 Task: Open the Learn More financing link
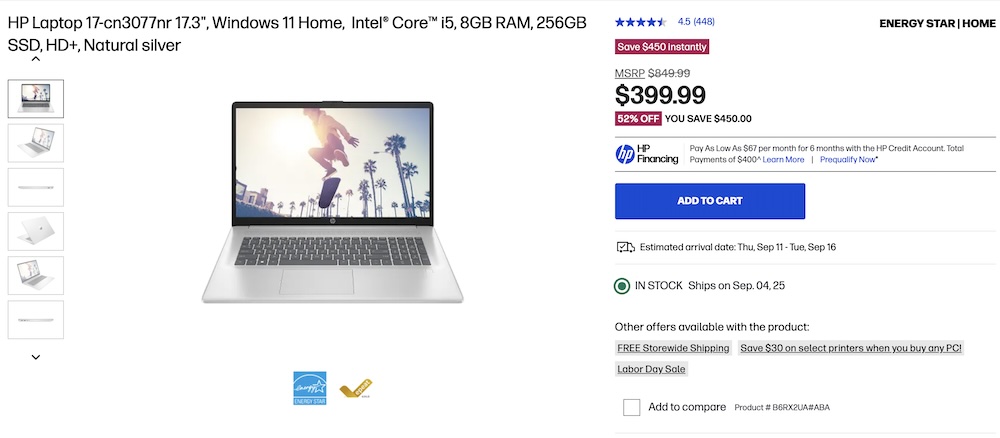784,160
